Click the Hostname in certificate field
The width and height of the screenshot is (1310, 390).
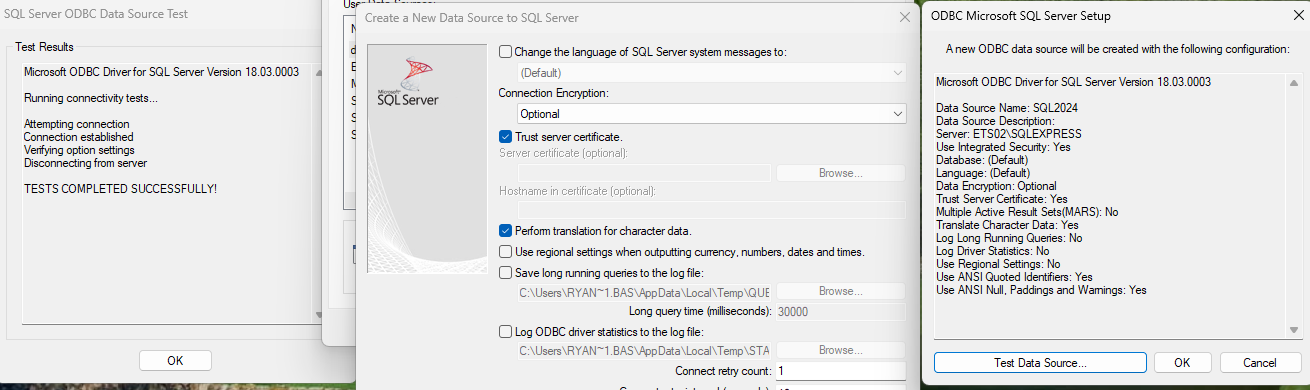click(711, 210)
